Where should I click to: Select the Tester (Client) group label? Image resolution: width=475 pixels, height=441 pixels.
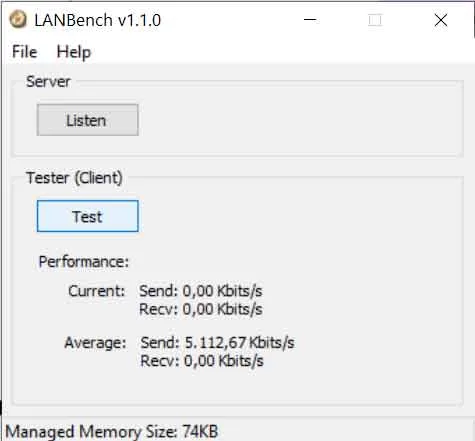coord(74,178)
